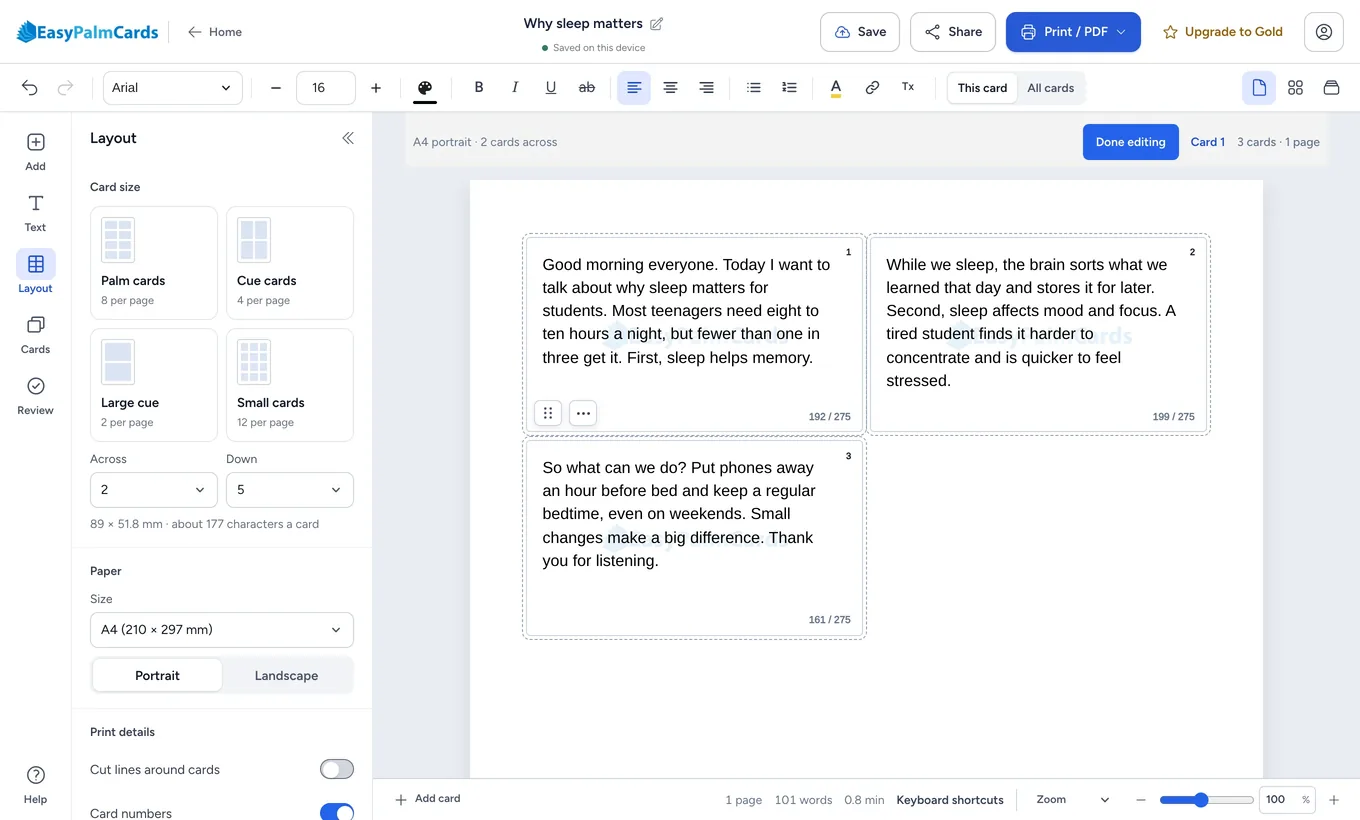Open the highlight color tool

[836, 88]
